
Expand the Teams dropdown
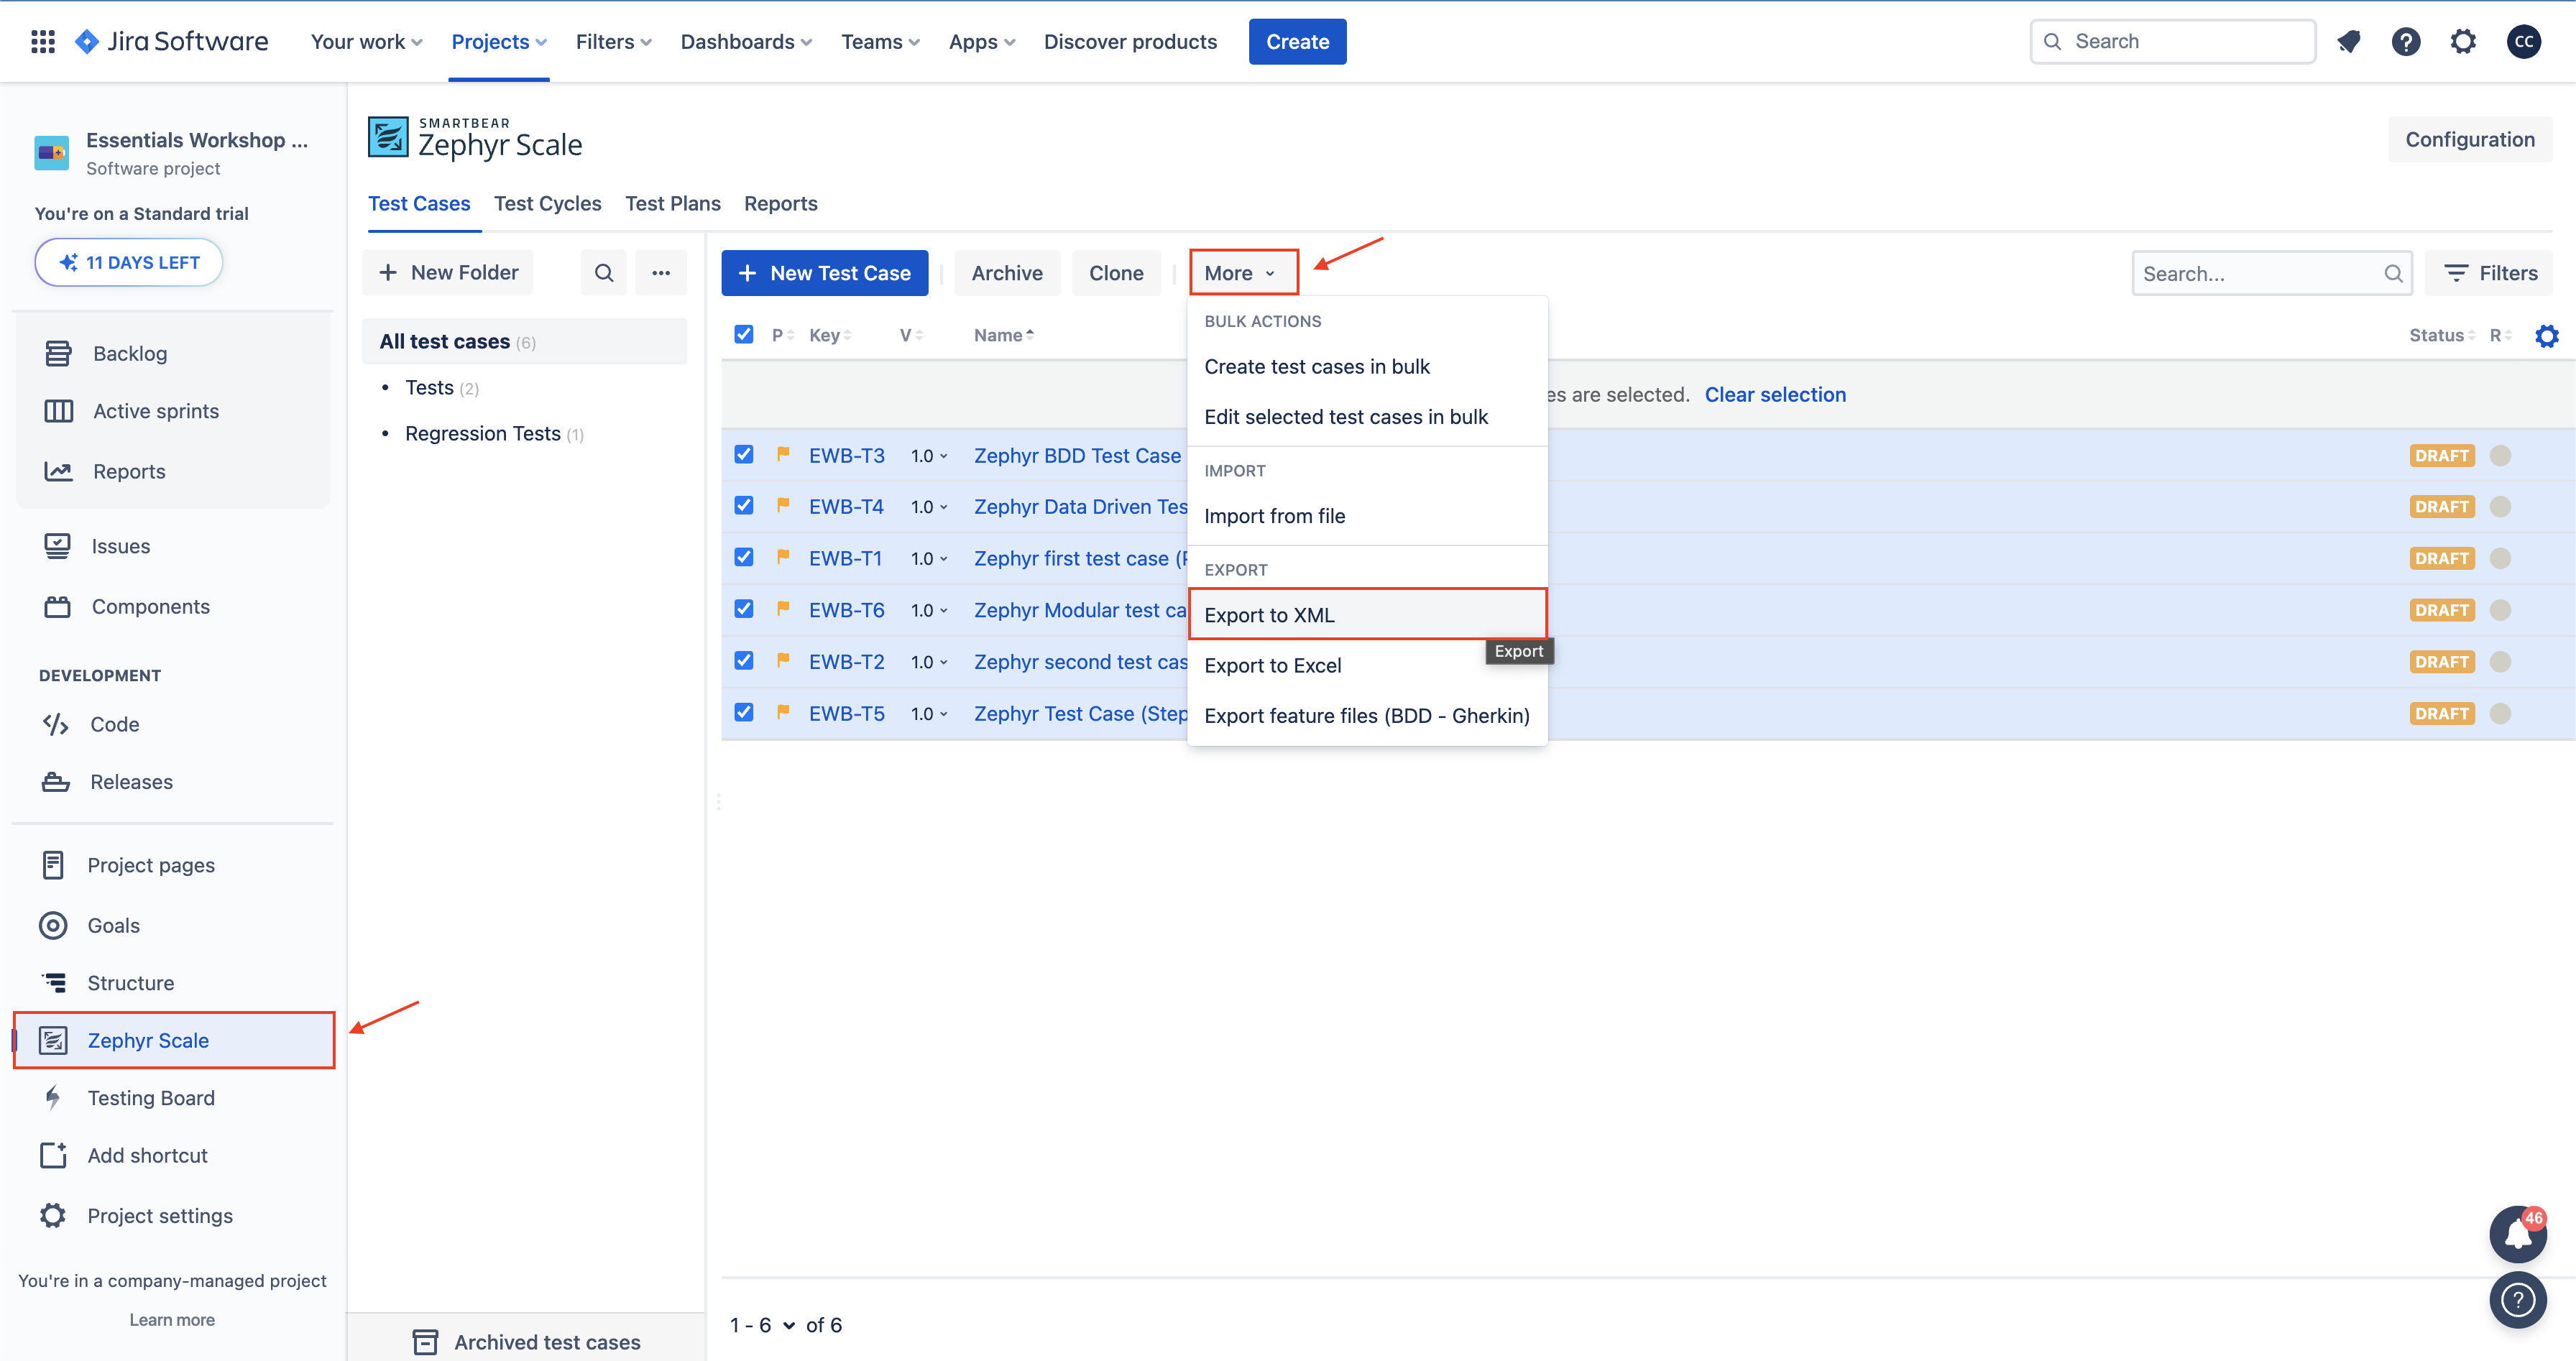pos(880,41)
